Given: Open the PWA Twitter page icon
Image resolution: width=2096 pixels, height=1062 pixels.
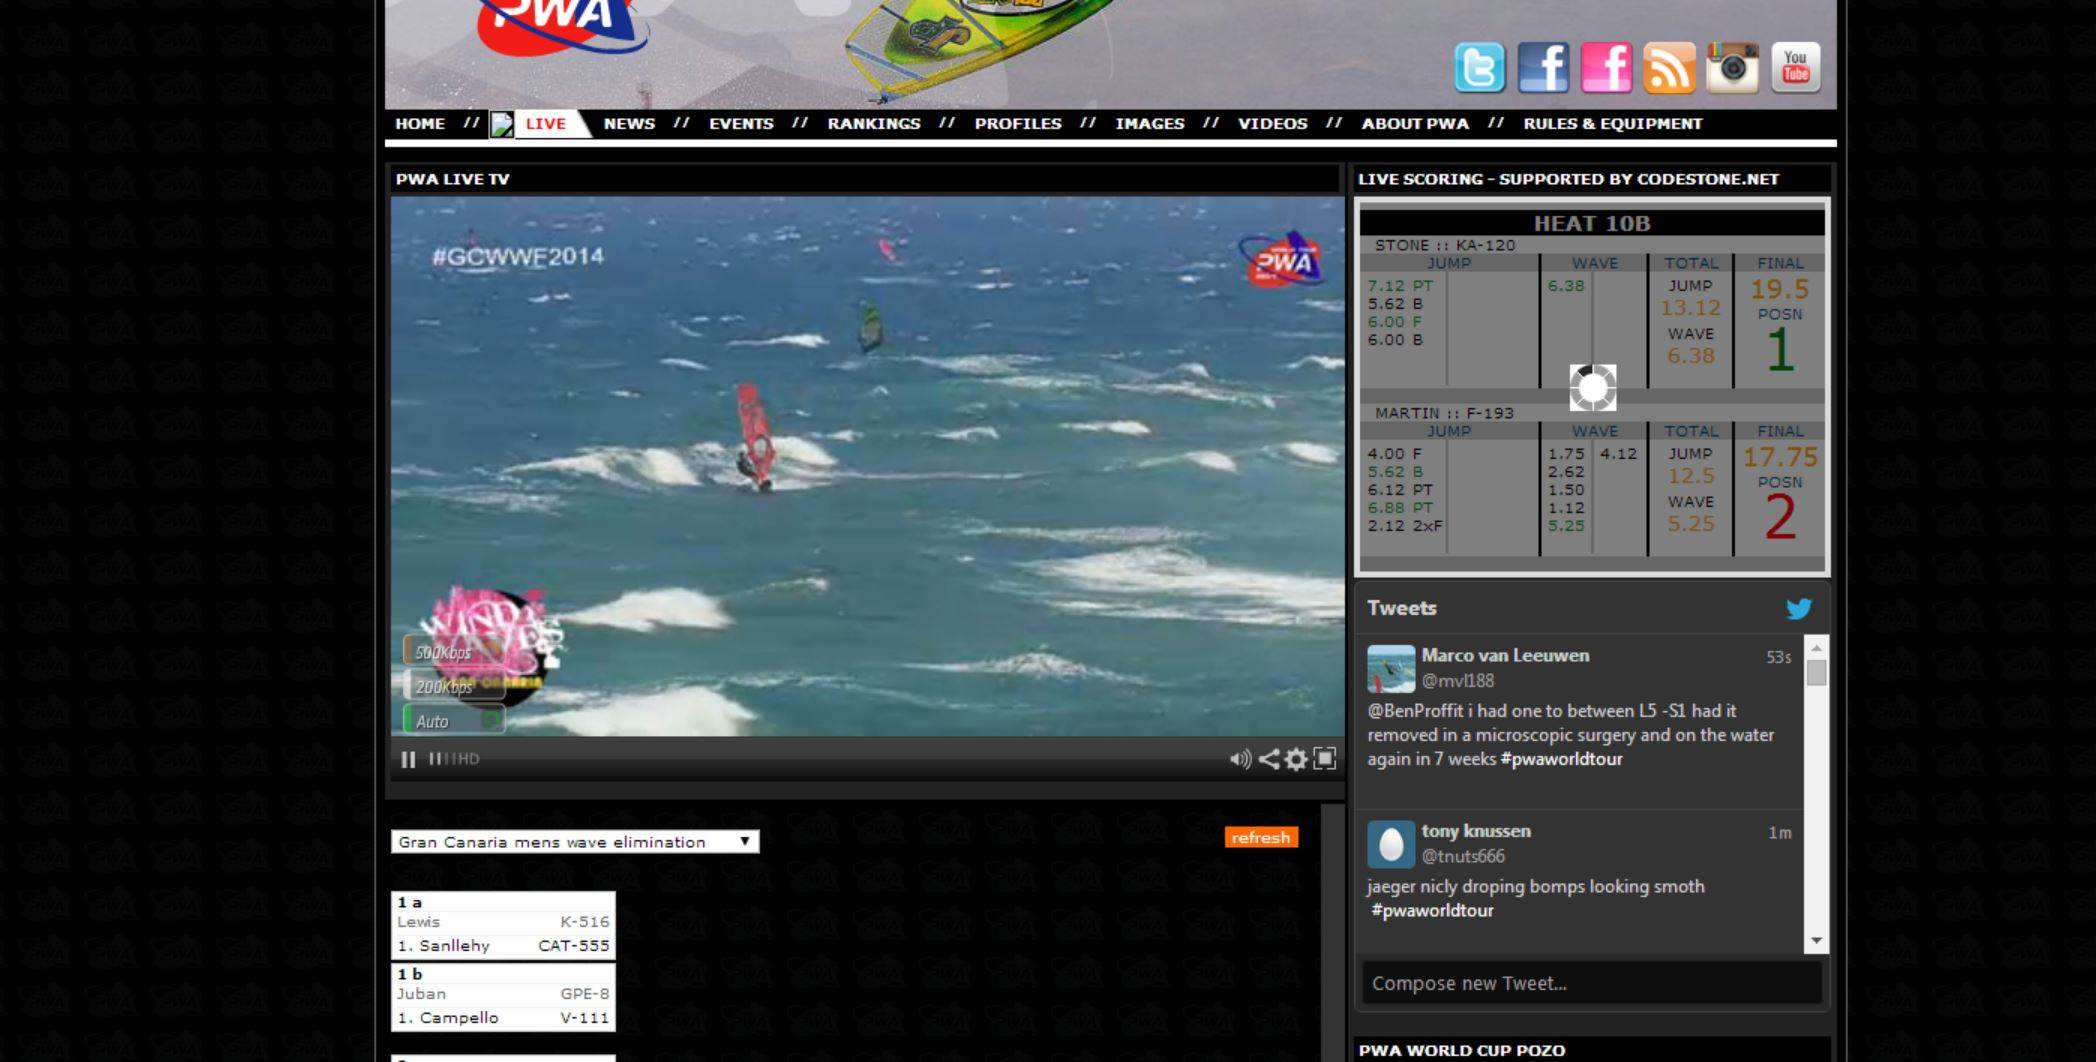Looking at the screenshot, I should coord(1479,68).
